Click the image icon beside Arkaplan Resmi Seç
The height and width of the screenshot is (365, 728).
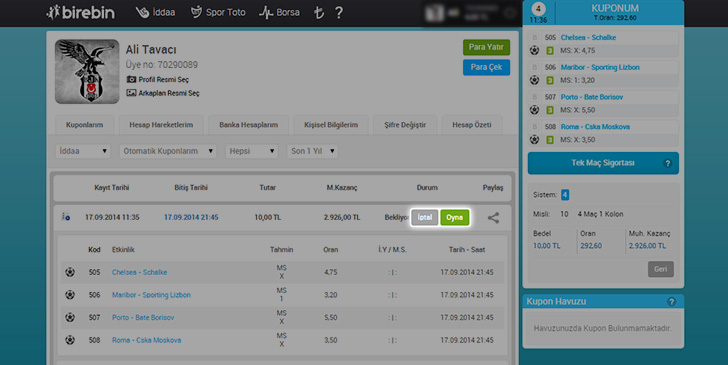(131, 93)
